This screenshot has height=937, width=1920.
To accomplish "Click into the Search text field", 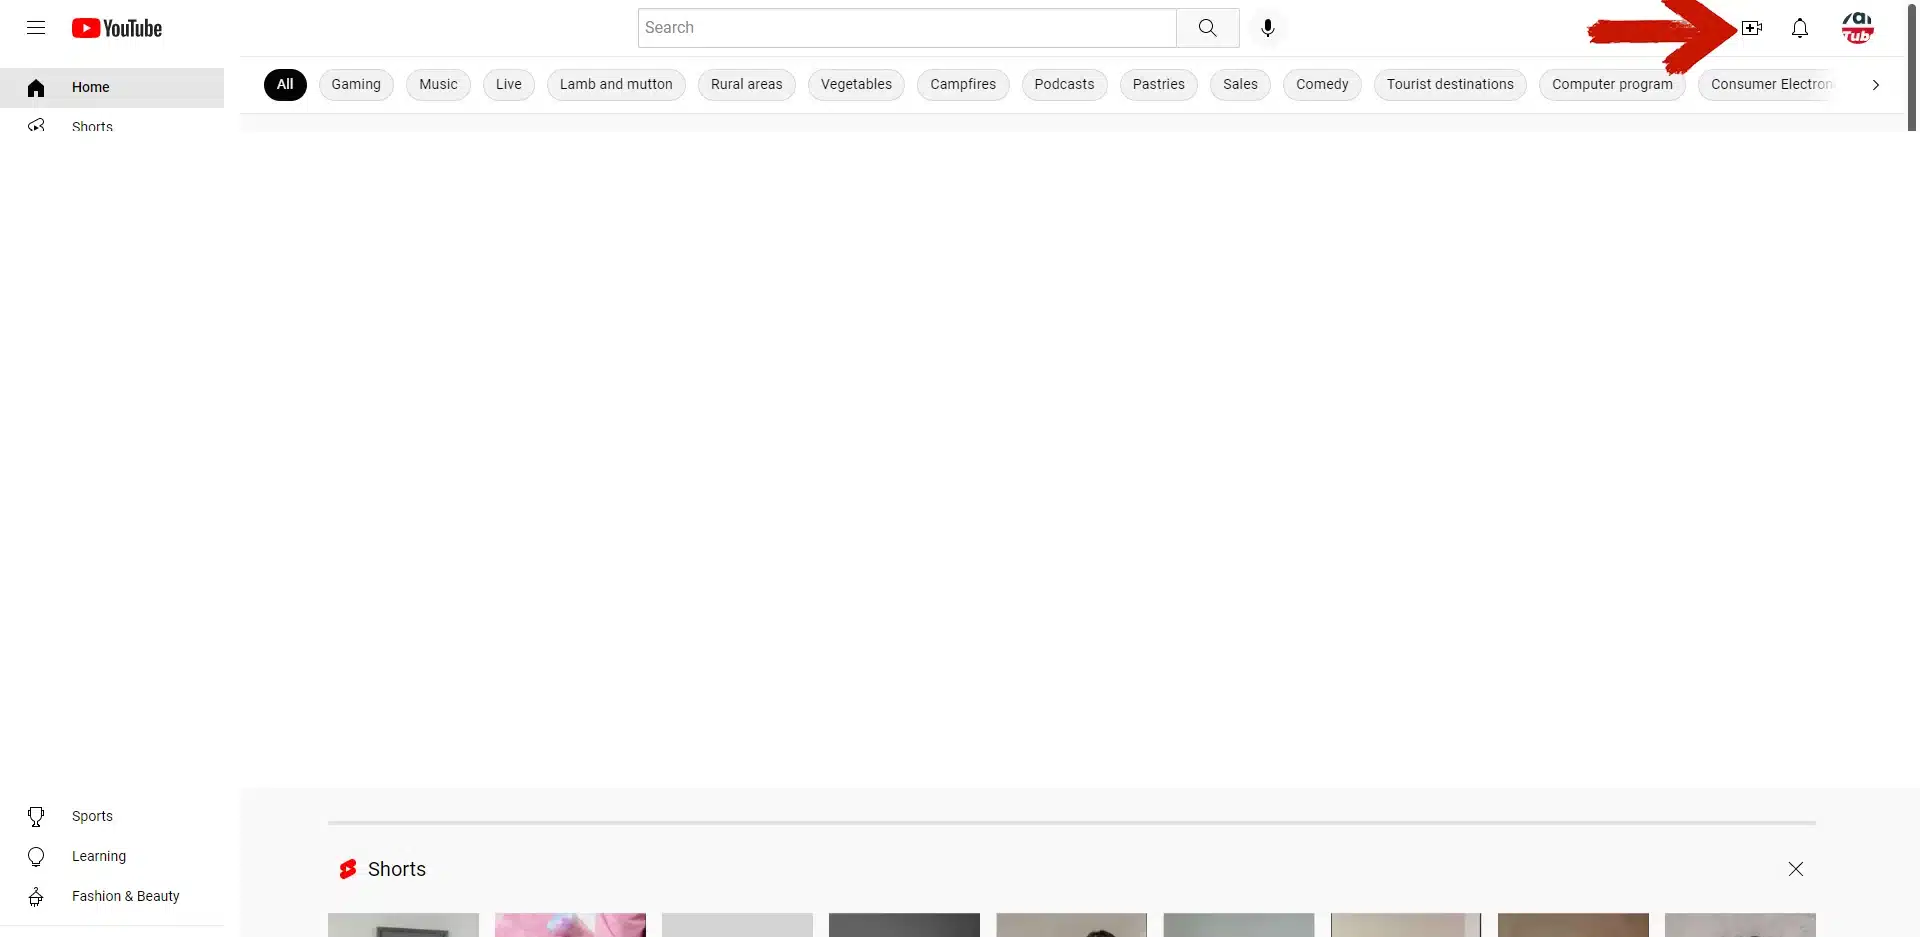I will (x=906, y=28).
